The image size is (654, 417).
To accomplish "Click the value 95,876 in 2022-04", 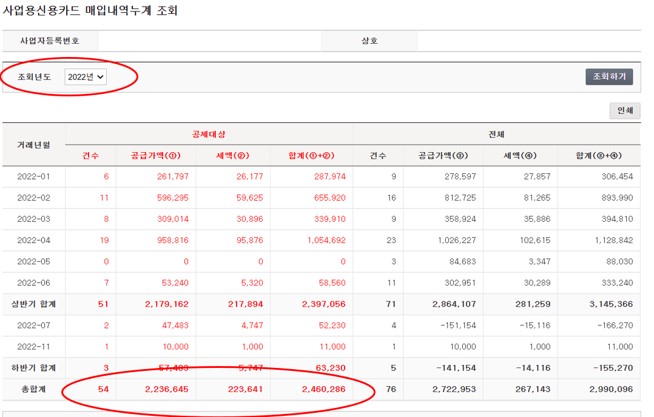I will coord(250,240).
